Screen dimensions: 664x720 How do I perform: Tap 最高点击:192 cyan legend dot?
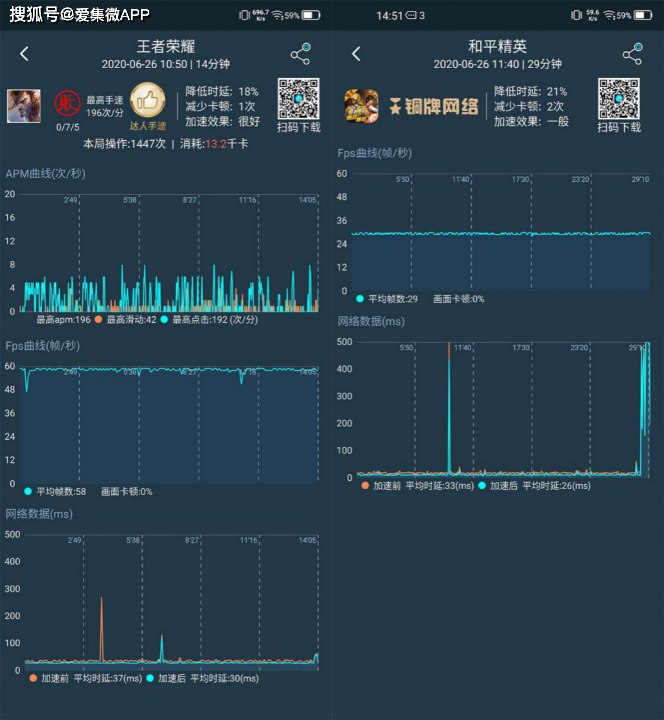pyautogui.click(x=164, y=319)
